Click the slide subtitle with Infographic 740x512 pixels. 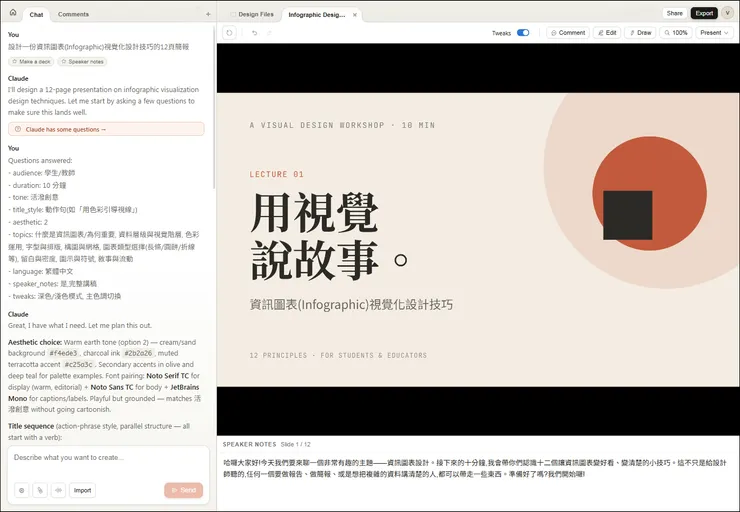pos(351,305)
